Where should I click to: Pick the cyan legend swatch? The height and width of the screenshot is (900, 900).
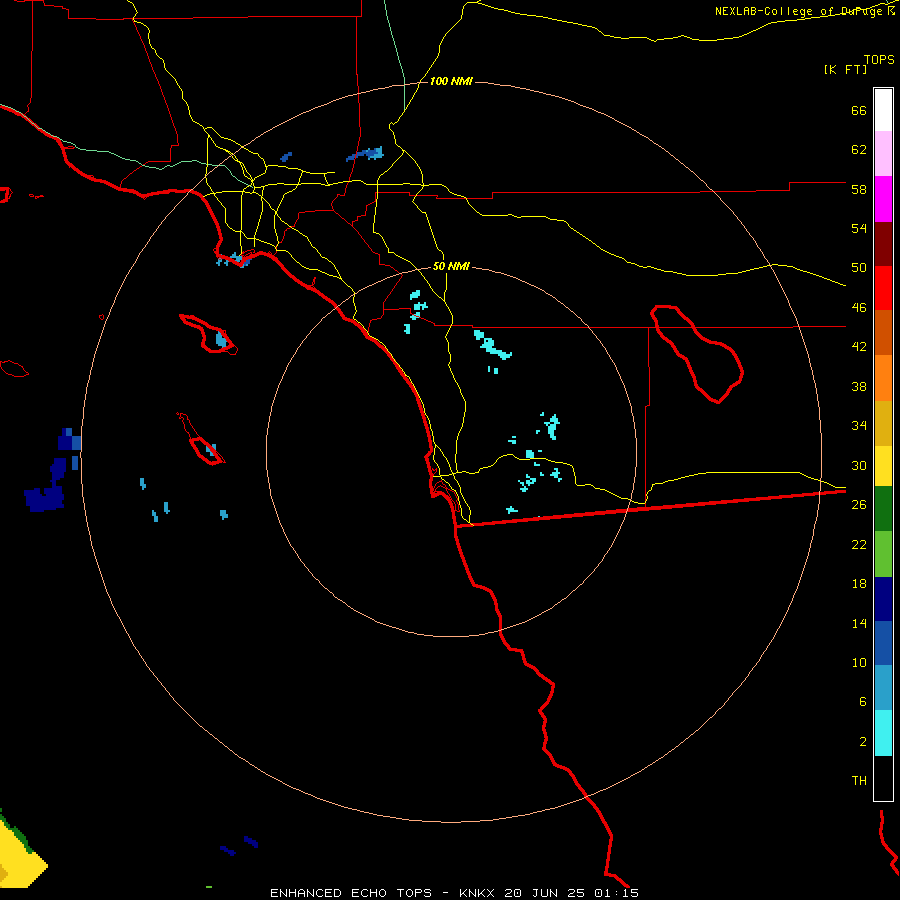(x=883, y=733)
